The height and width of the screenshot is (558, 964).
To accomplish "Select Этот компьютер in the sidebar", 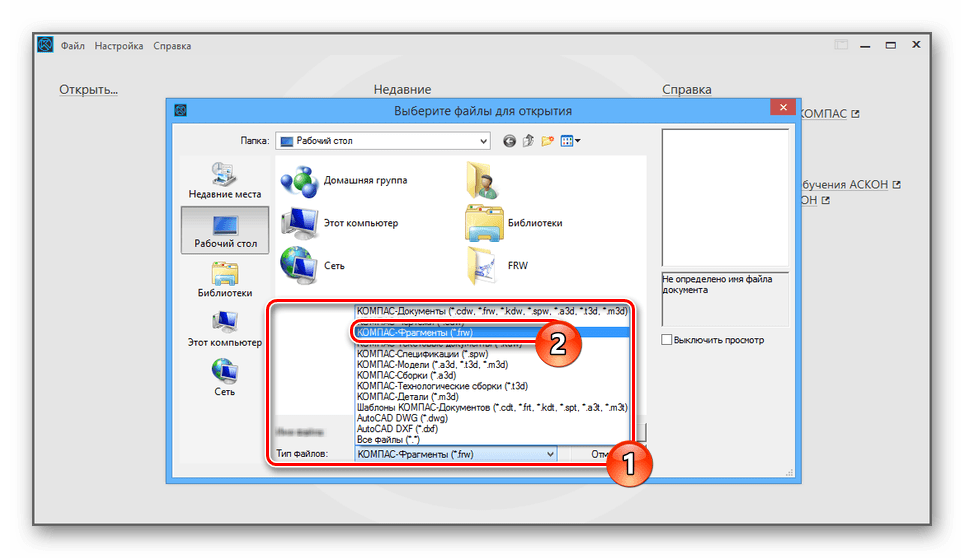I will (224, 329).
